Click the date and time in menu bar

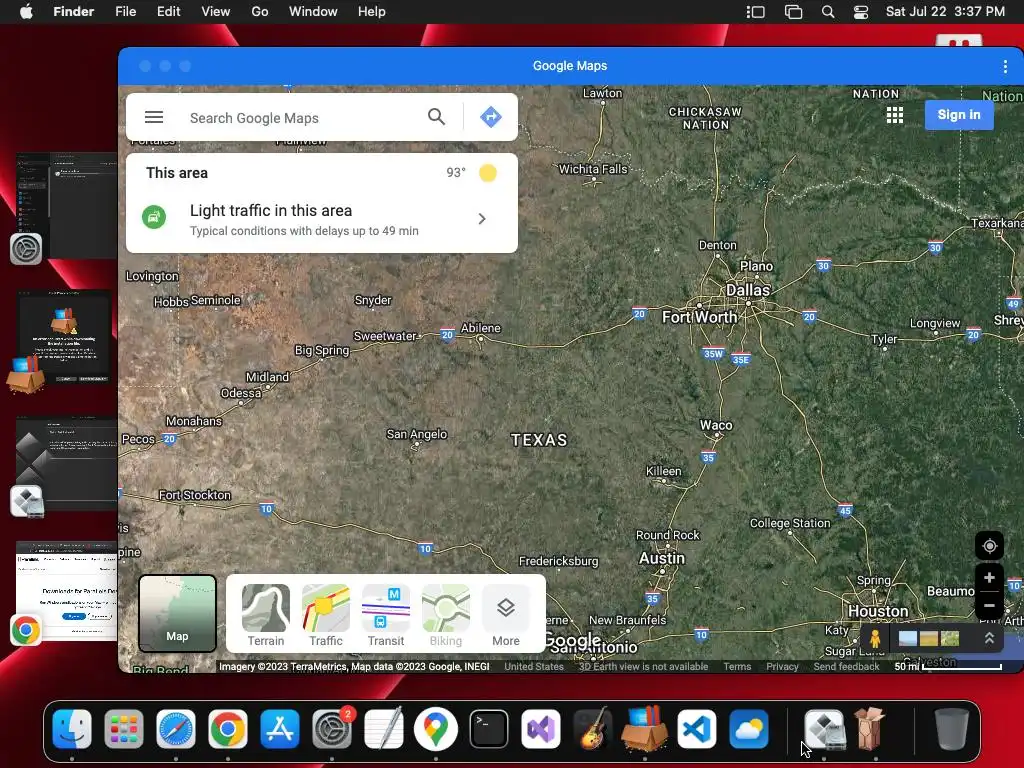click(x=945, y=12)
